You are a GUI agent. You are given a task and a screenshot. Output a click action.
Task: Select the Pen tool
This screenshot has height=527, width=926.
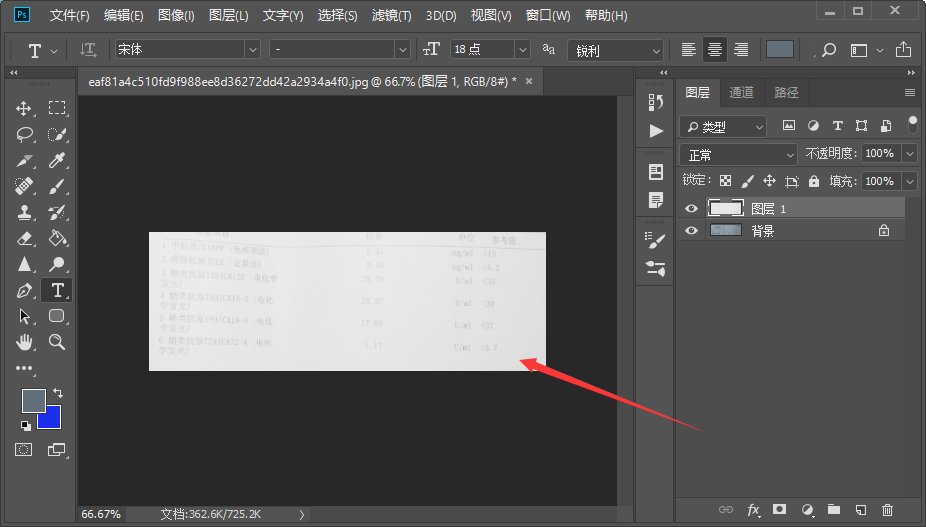pyautogui.click(x=24, y=290)
